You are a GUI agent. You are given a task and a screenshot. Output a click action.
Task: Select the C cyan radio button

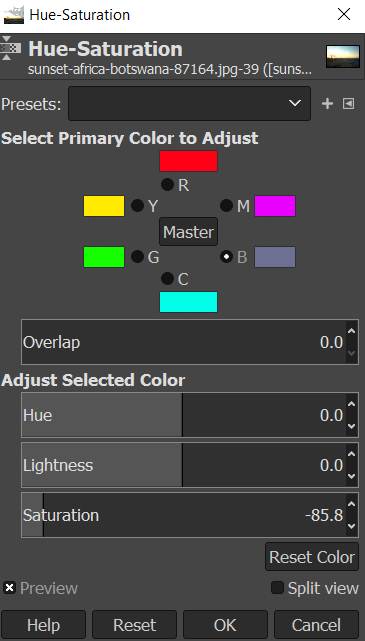tap(167, 279)
